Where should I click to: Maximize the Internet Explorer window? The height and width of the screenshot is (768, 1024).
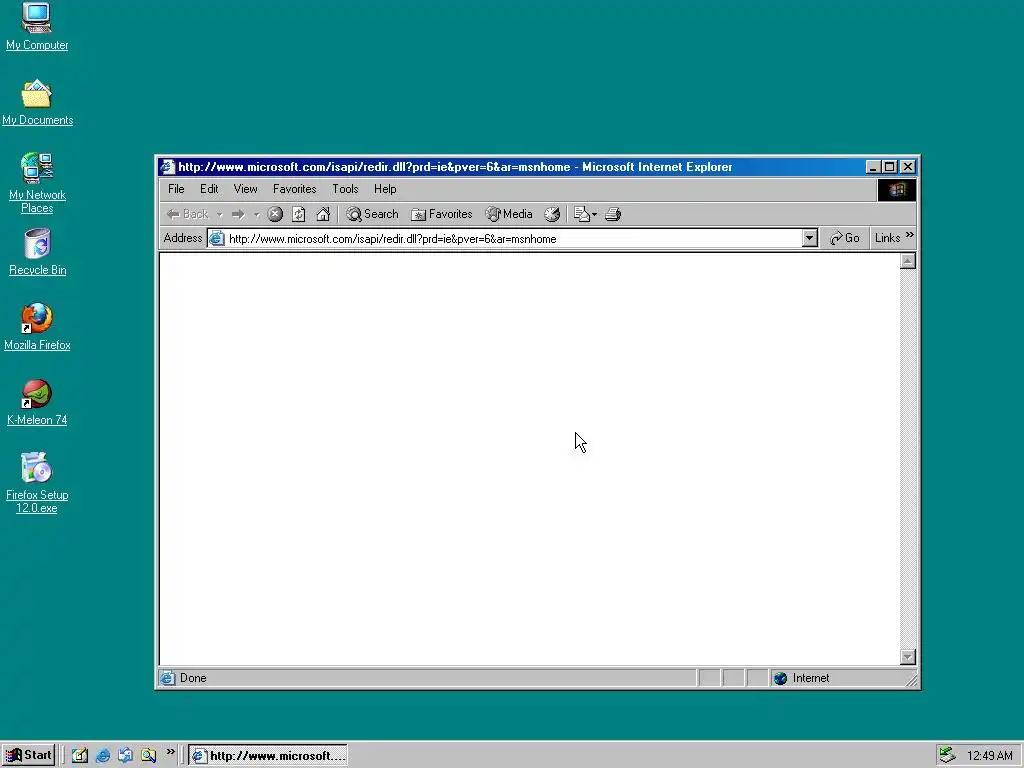point(889,167)
